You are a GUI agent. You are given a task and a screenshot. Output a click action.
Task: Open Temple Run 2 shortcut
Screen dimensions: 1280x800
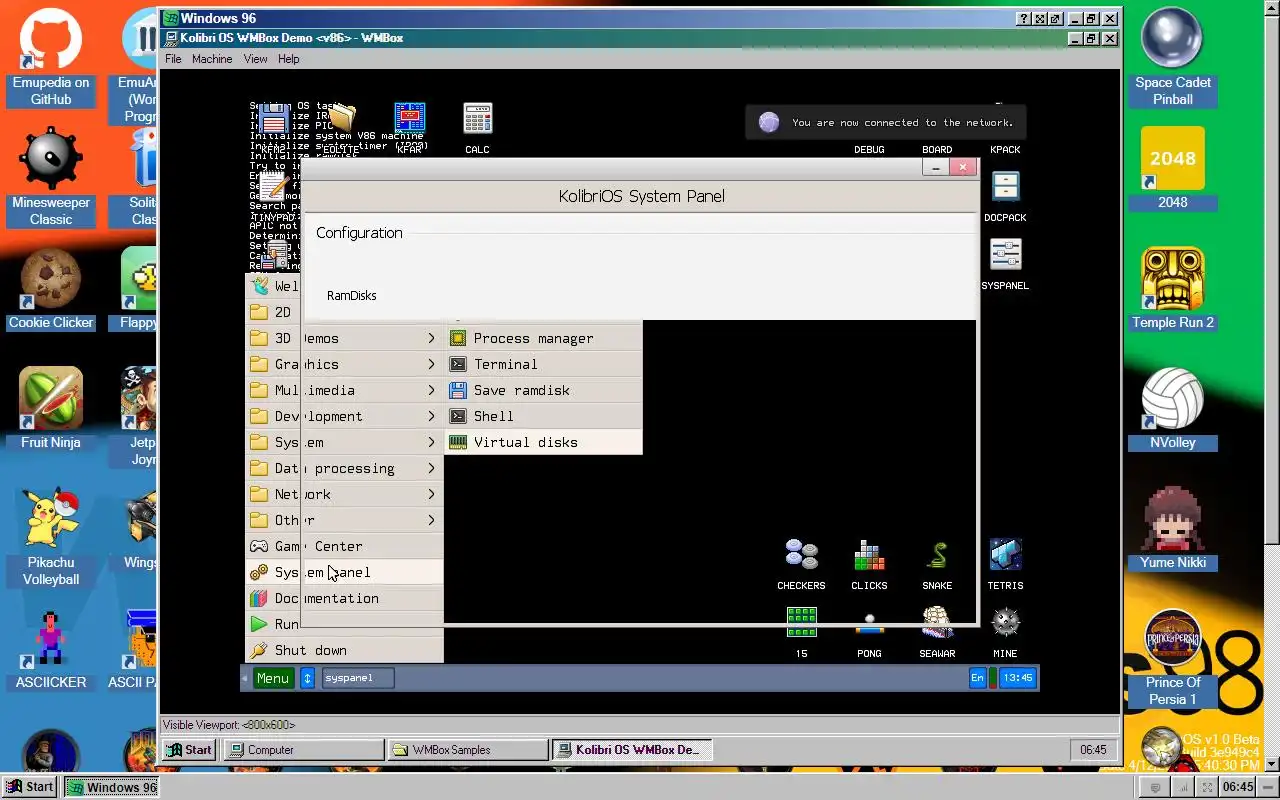[x=1172, y=290]
